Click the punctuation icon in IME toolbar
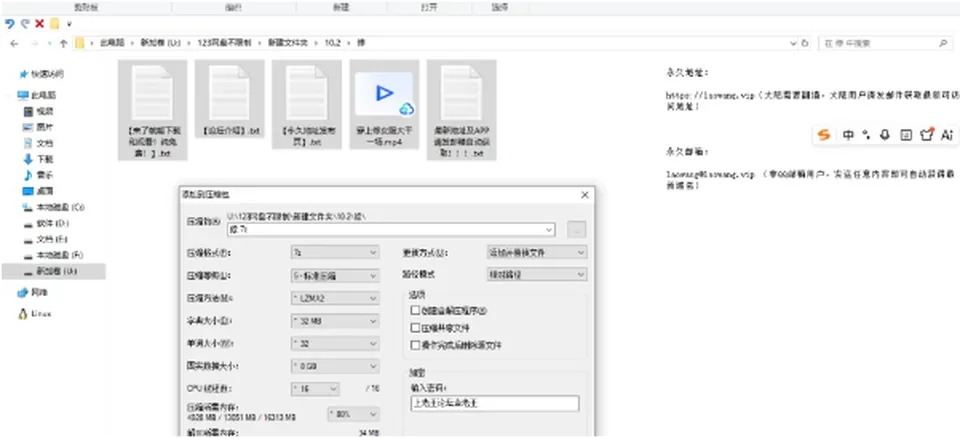Screen dimensions: 960x438 point(866,135)
